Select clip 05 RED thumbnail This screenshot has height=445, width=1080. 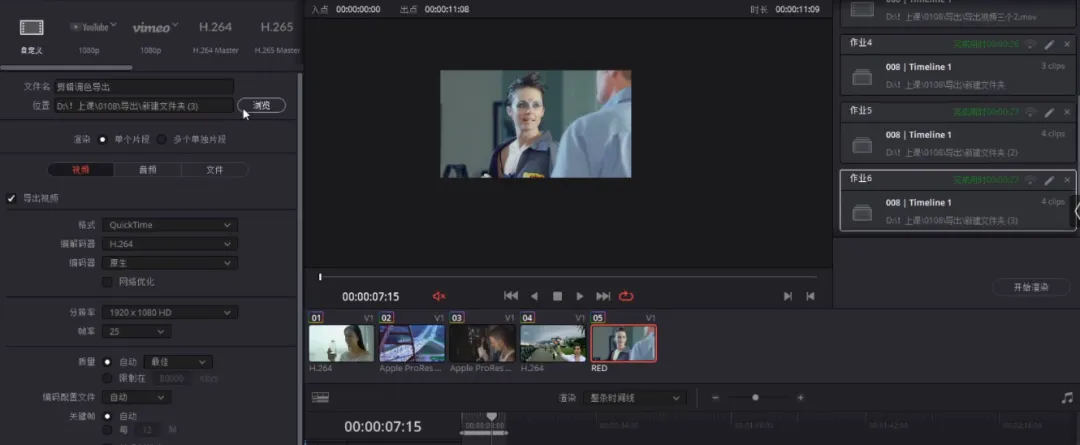point(623,343)
